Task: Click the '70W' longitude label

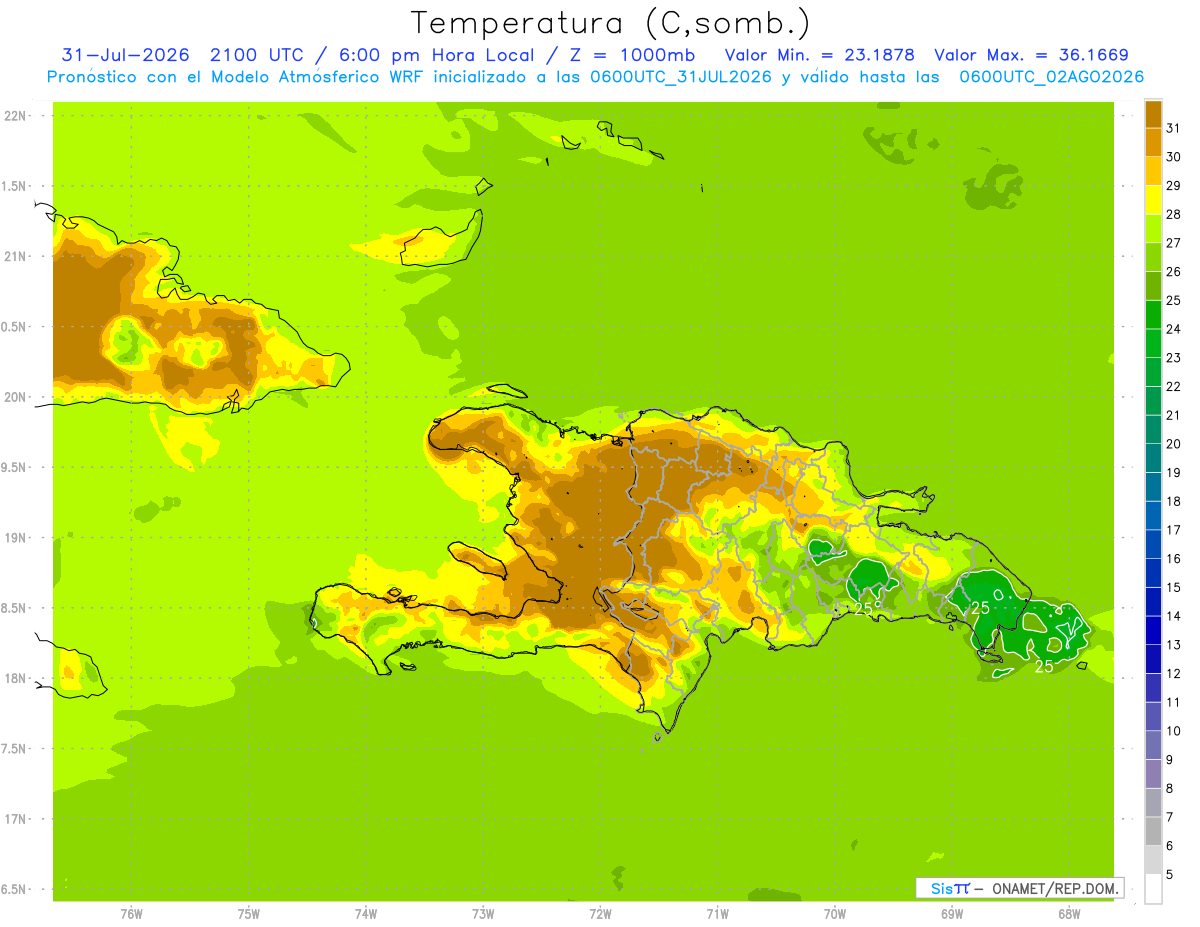Action: click(x=835, y=914)
